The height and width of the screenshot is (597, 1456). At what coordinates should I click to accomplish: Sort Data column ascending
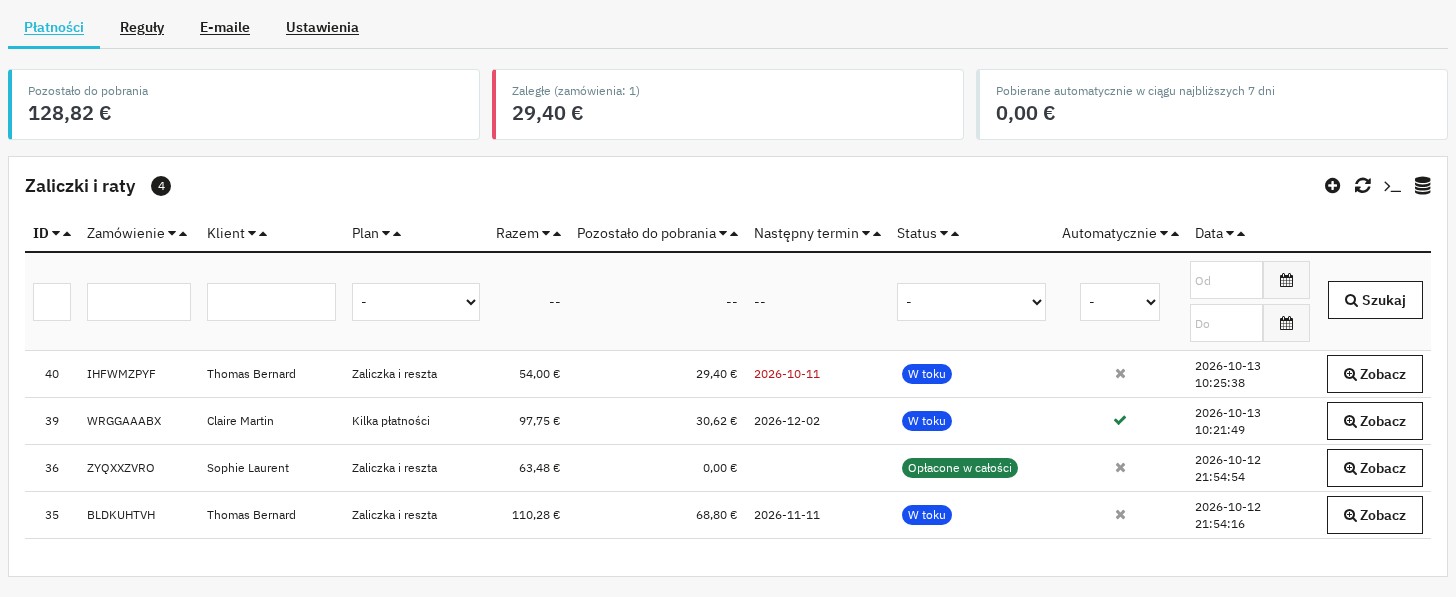point(1241,234)
